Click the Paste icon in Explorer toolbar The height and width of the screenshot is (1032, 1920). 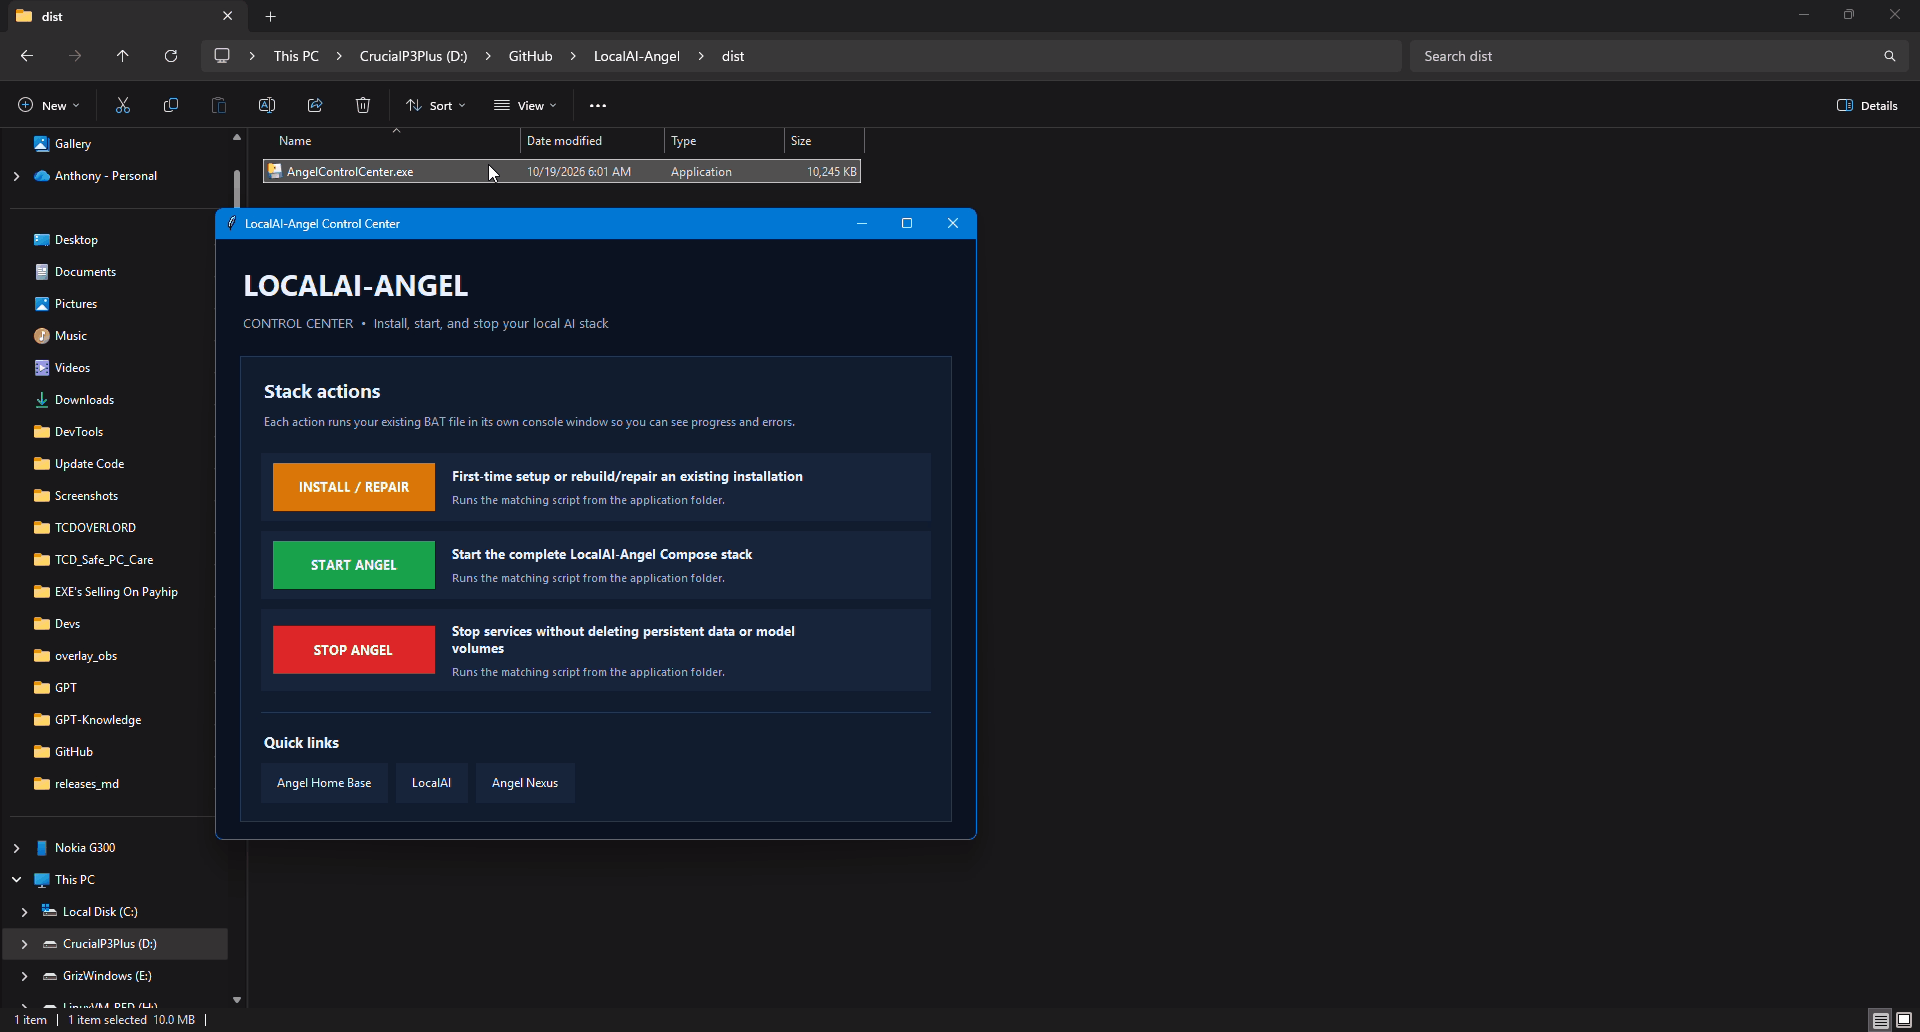[219, 105]
